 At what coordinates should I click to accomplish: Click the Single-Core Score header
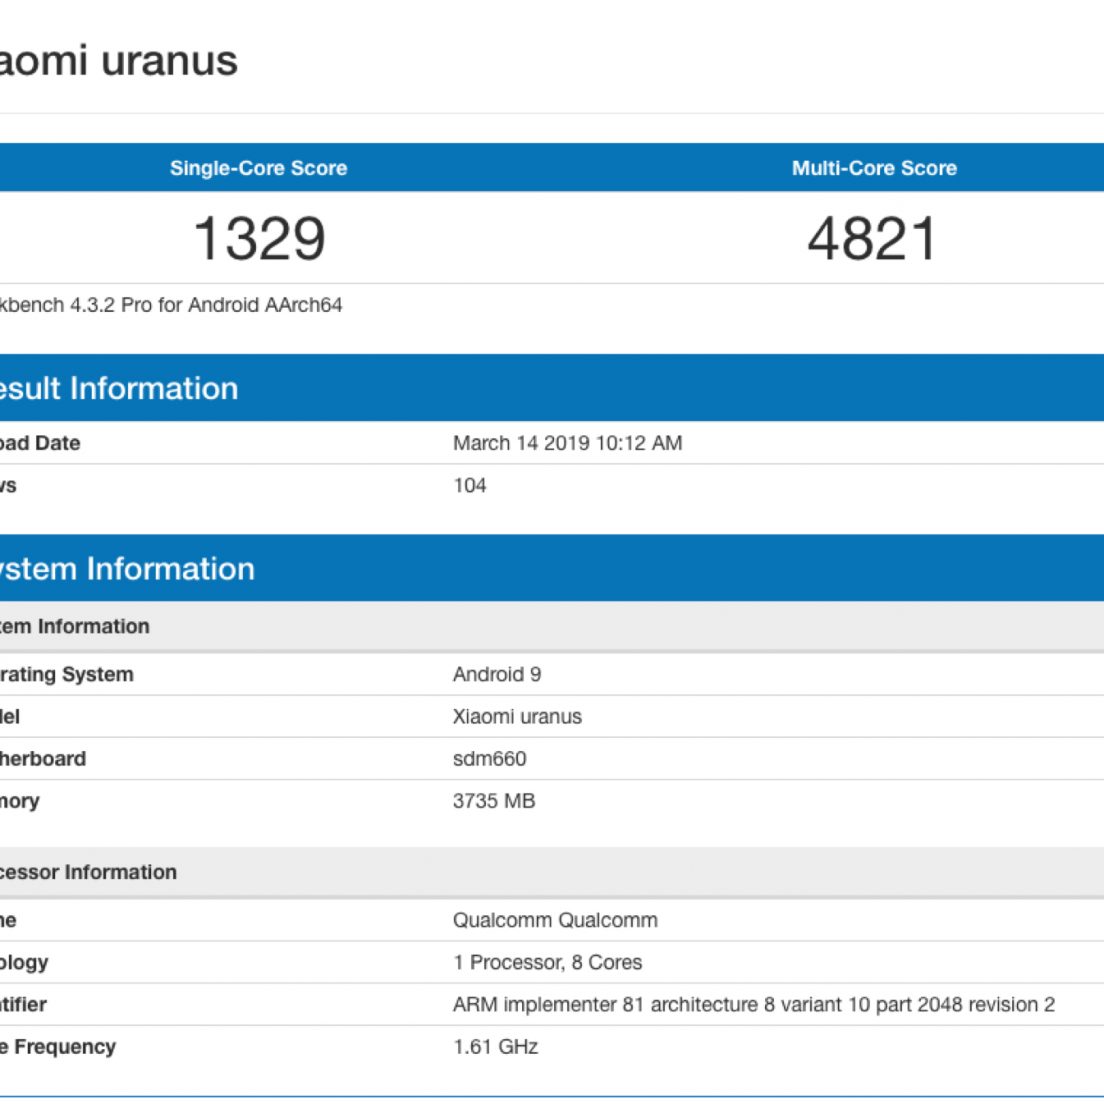coord(258,168)
